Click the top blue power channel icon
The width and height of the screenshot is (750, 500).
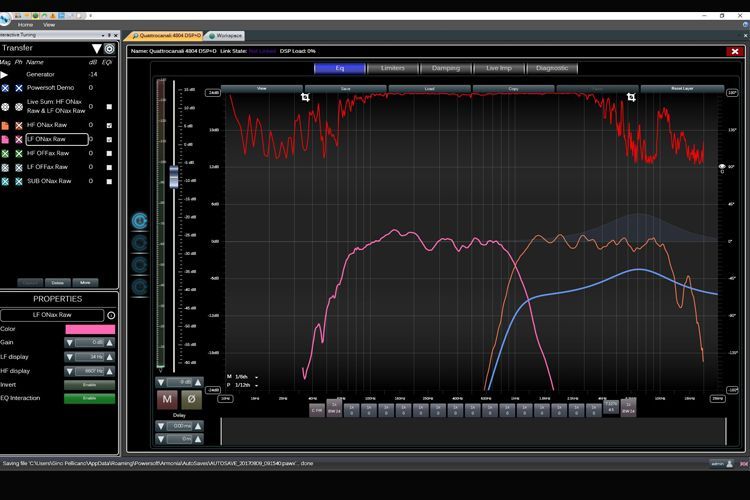tap(140, 220)
